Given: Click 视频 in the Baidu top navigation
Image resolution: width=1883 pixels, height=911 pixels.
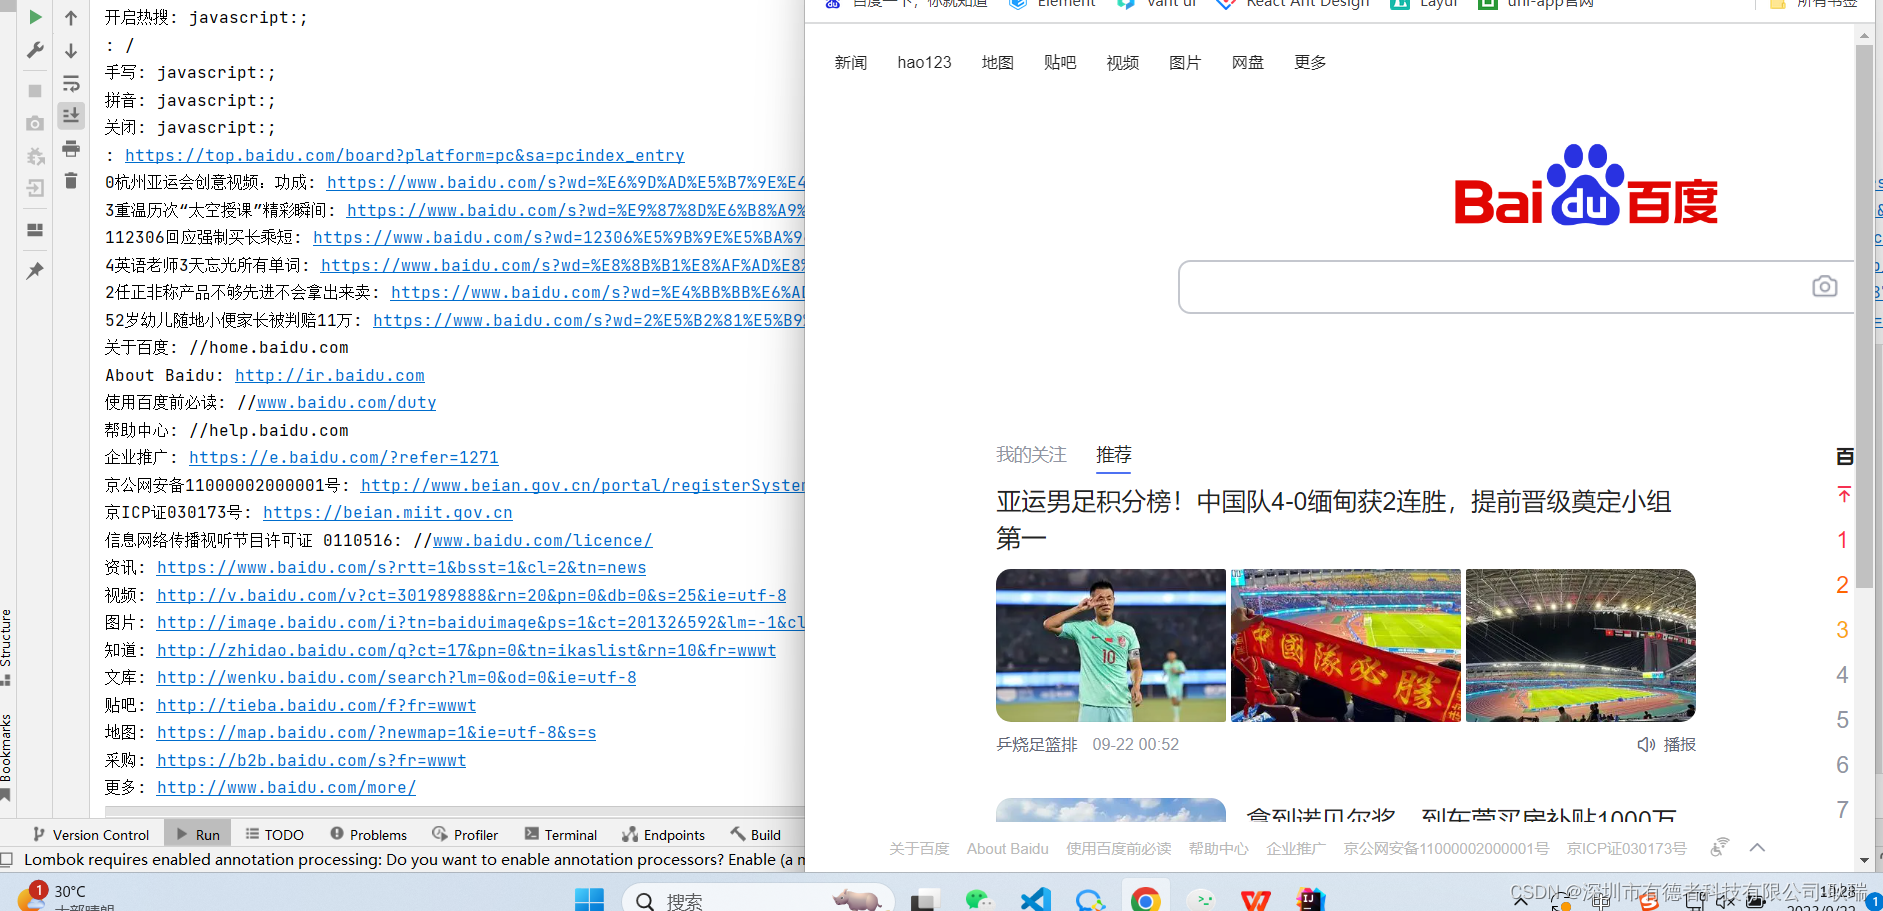Looking at the screenshot, I should (1123, 63).
